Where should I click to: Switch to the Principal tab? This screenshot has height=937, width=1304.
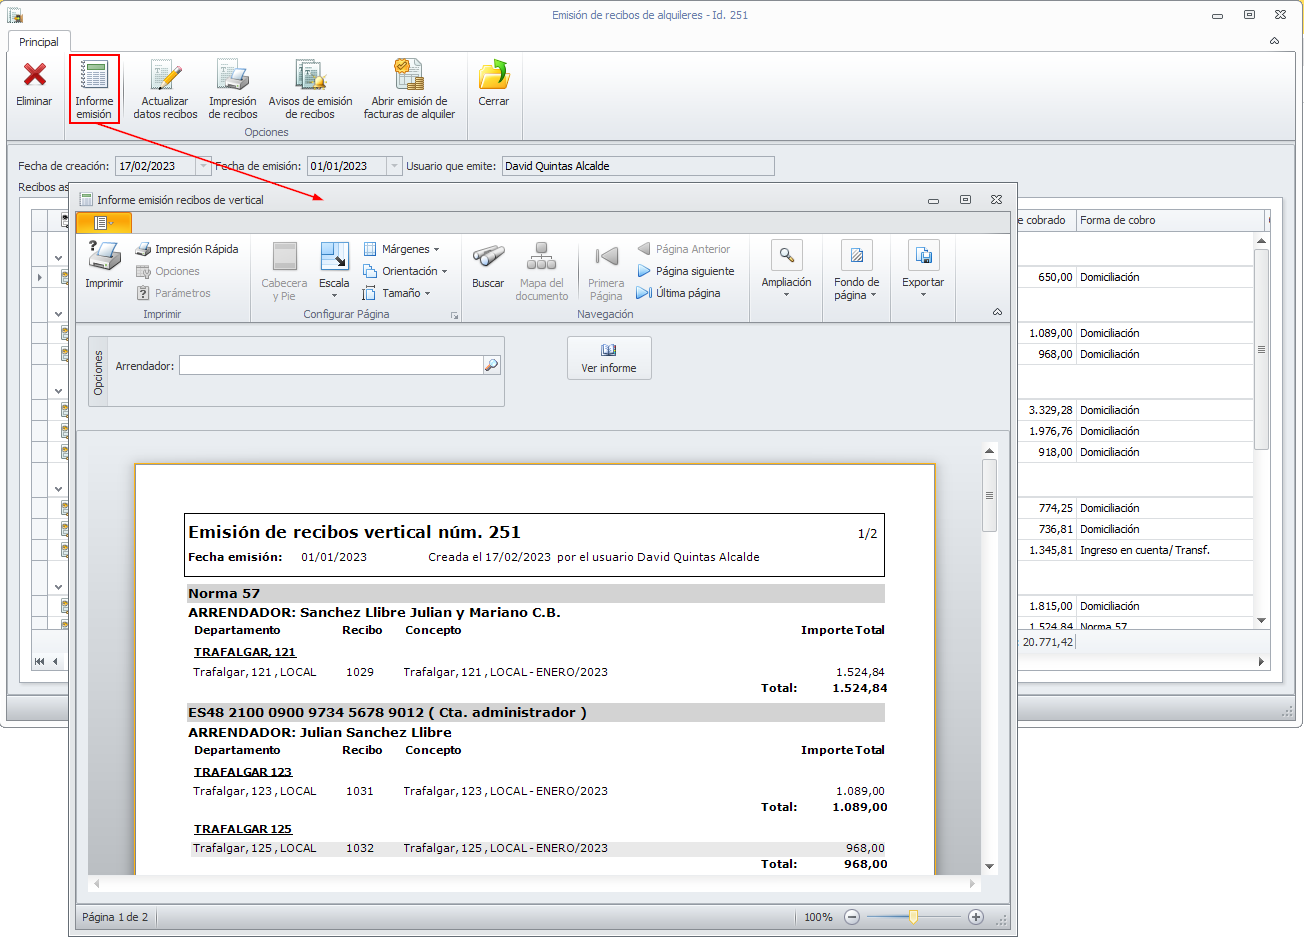(39, 42)
